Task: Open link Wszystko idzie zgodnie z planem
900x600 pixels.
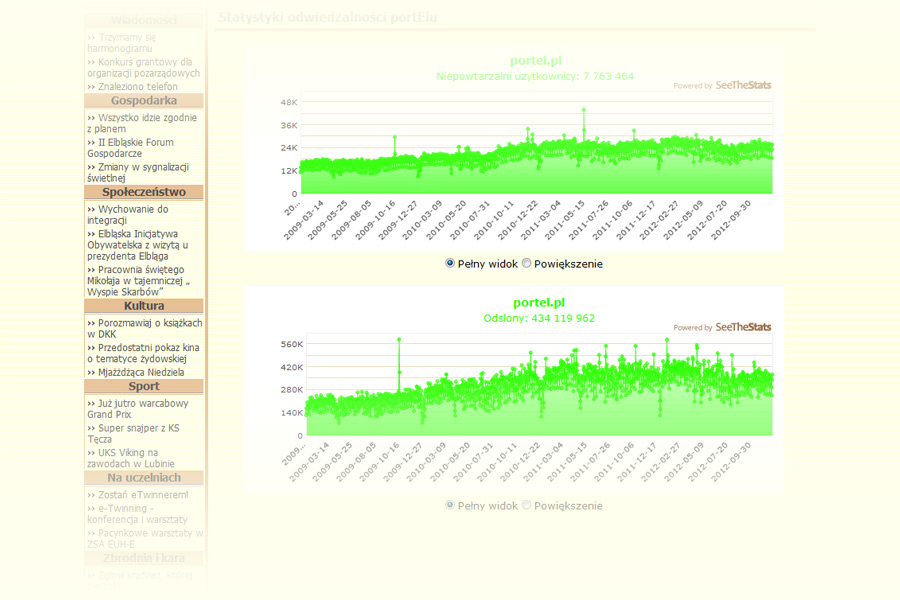Action: (142, 123)
